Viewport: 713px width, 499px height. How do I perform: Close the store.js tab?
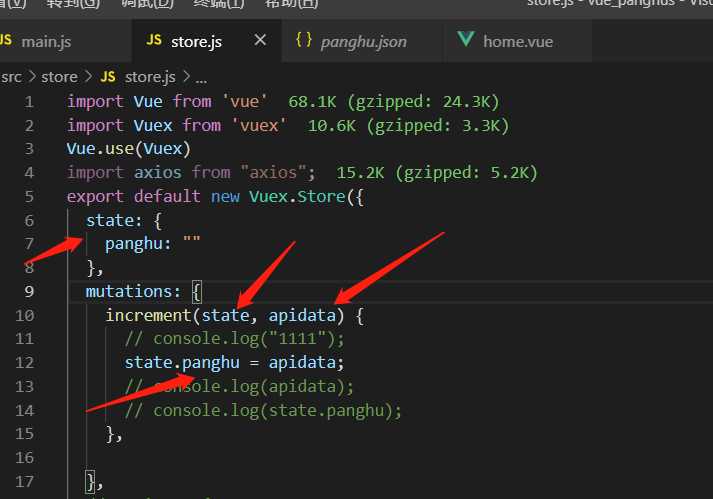pos(260,40)
